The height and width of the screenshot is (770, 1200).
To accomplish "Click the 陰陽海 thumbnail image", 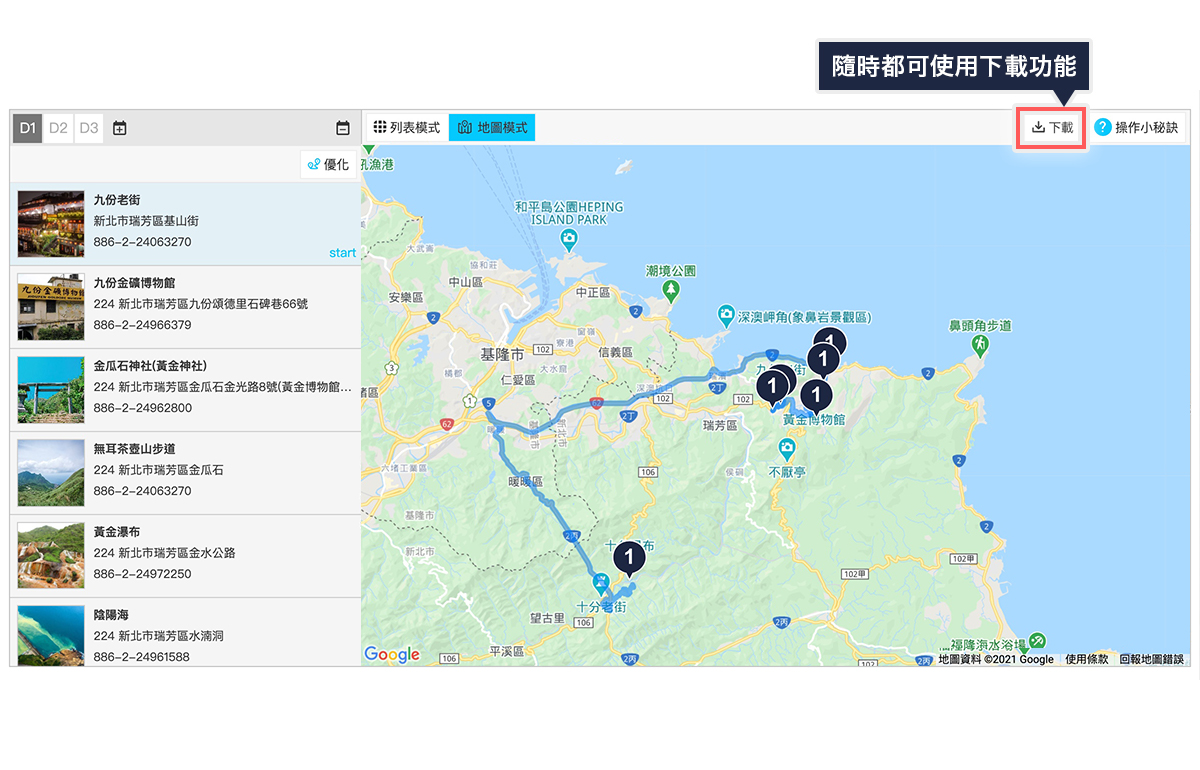I will [x=51, y=635].
